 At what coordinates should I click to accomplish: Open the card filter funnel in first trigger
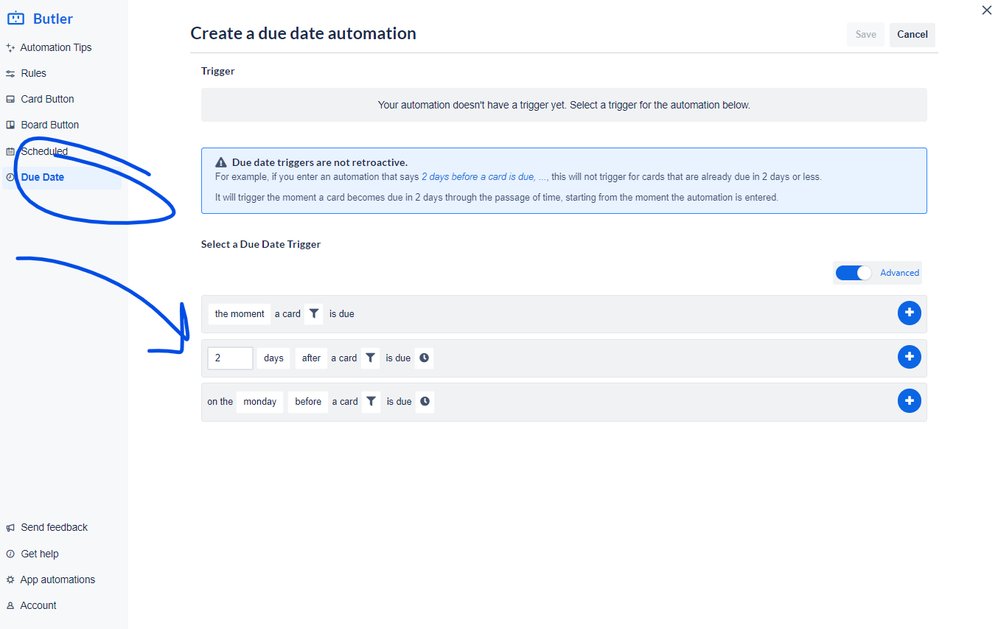pyautogui.click(x=314, y=313)
